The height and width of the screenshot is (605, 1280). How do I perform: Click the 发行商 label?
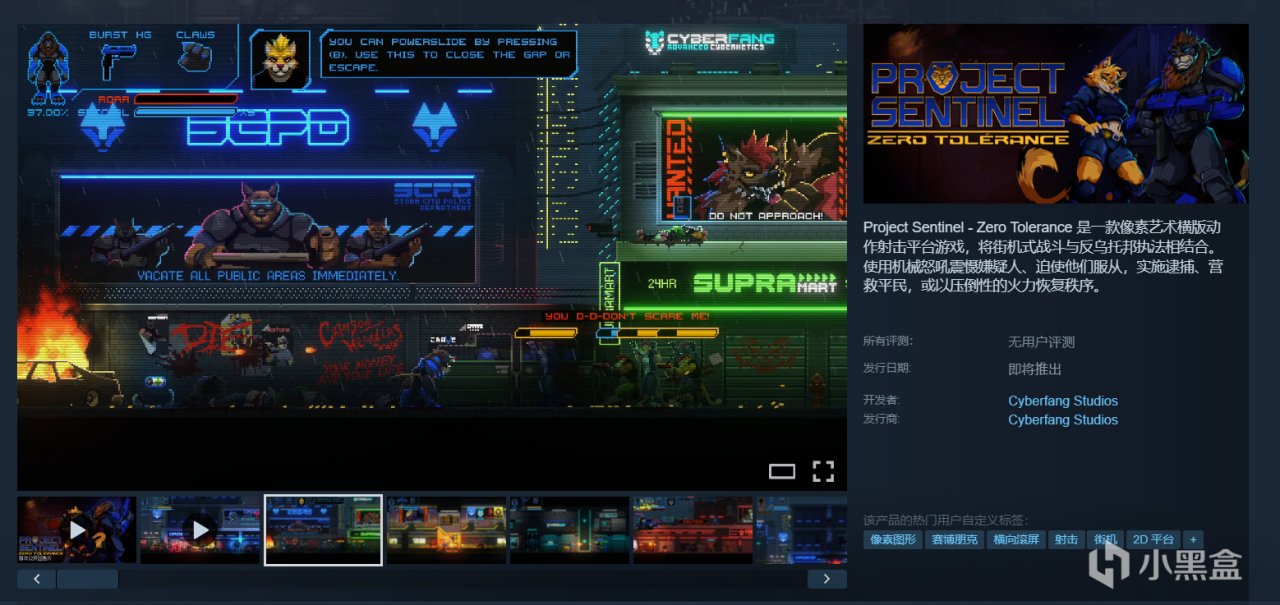(x=882, y=419)
